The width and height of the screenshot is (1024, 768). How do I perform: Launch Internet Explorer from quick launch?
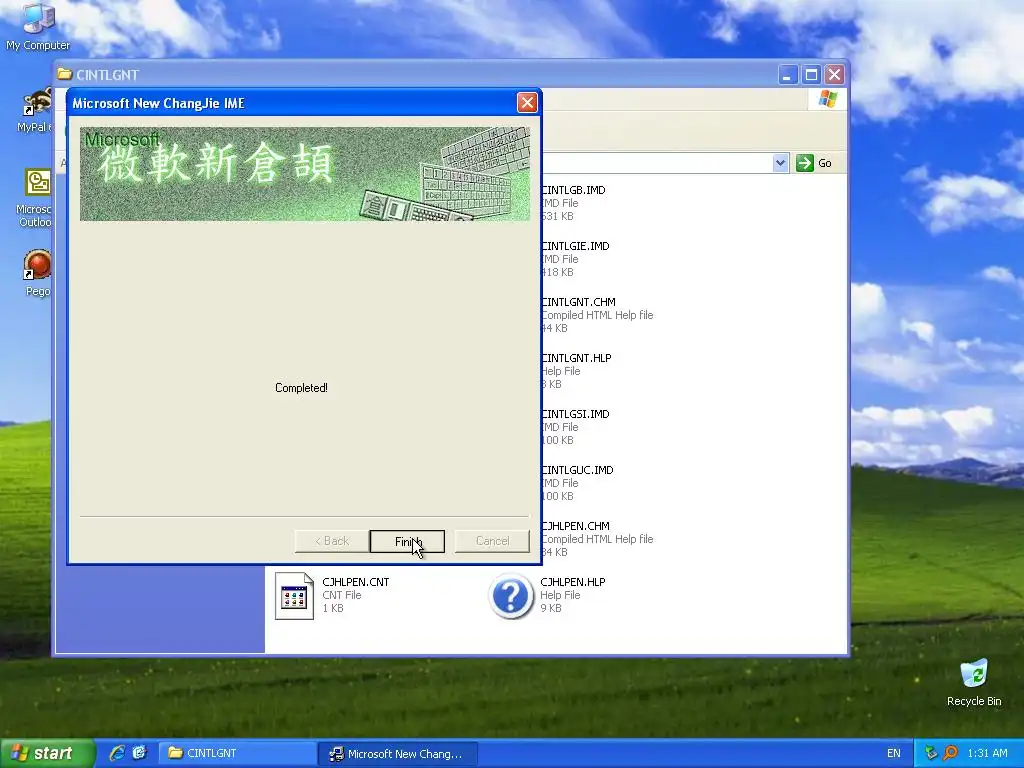117,753
